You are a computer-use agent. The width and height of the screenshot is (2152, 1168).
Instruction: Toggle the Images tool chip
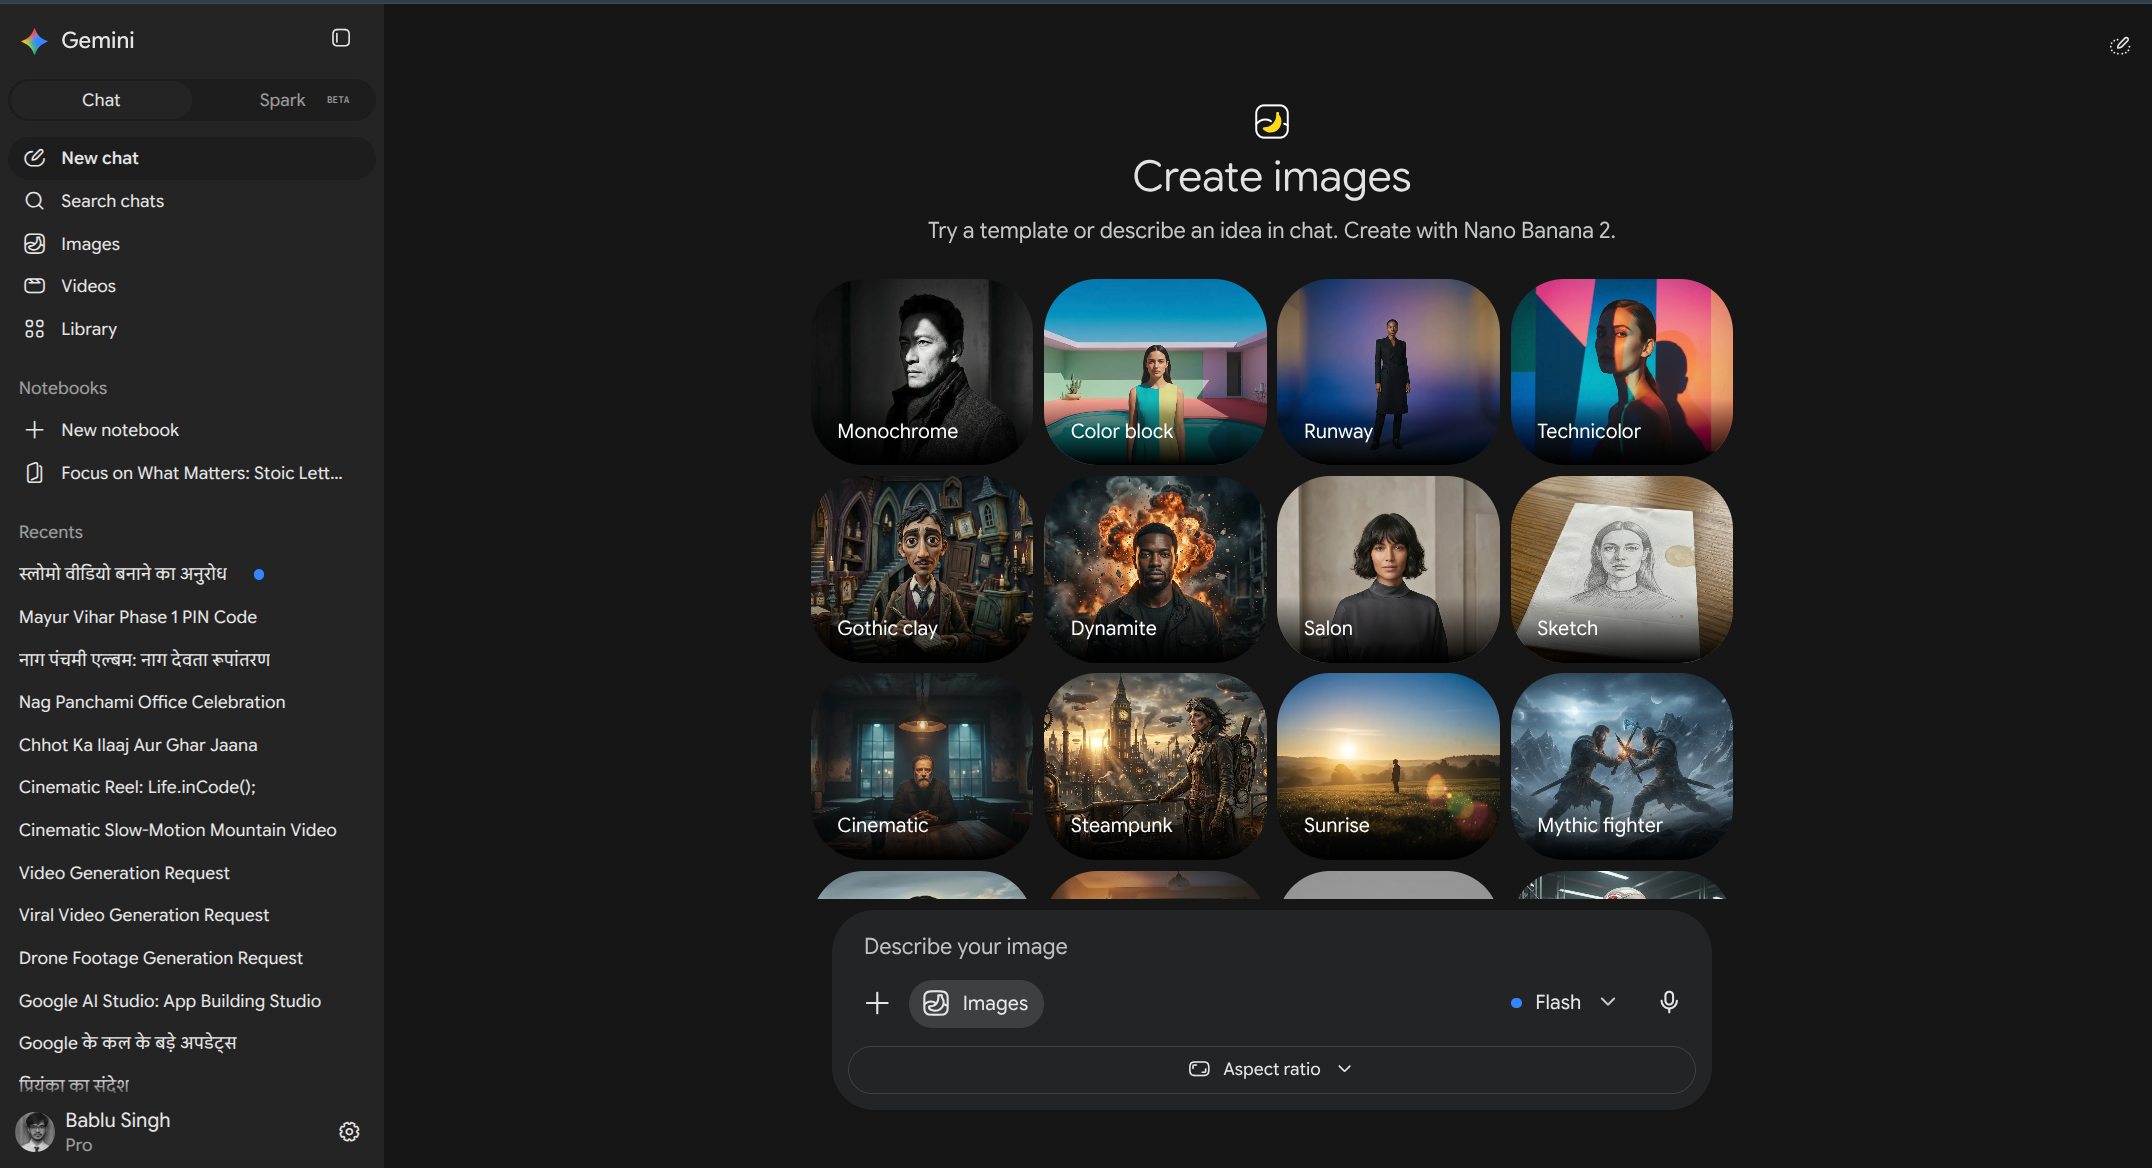[x=976, y=1003]
